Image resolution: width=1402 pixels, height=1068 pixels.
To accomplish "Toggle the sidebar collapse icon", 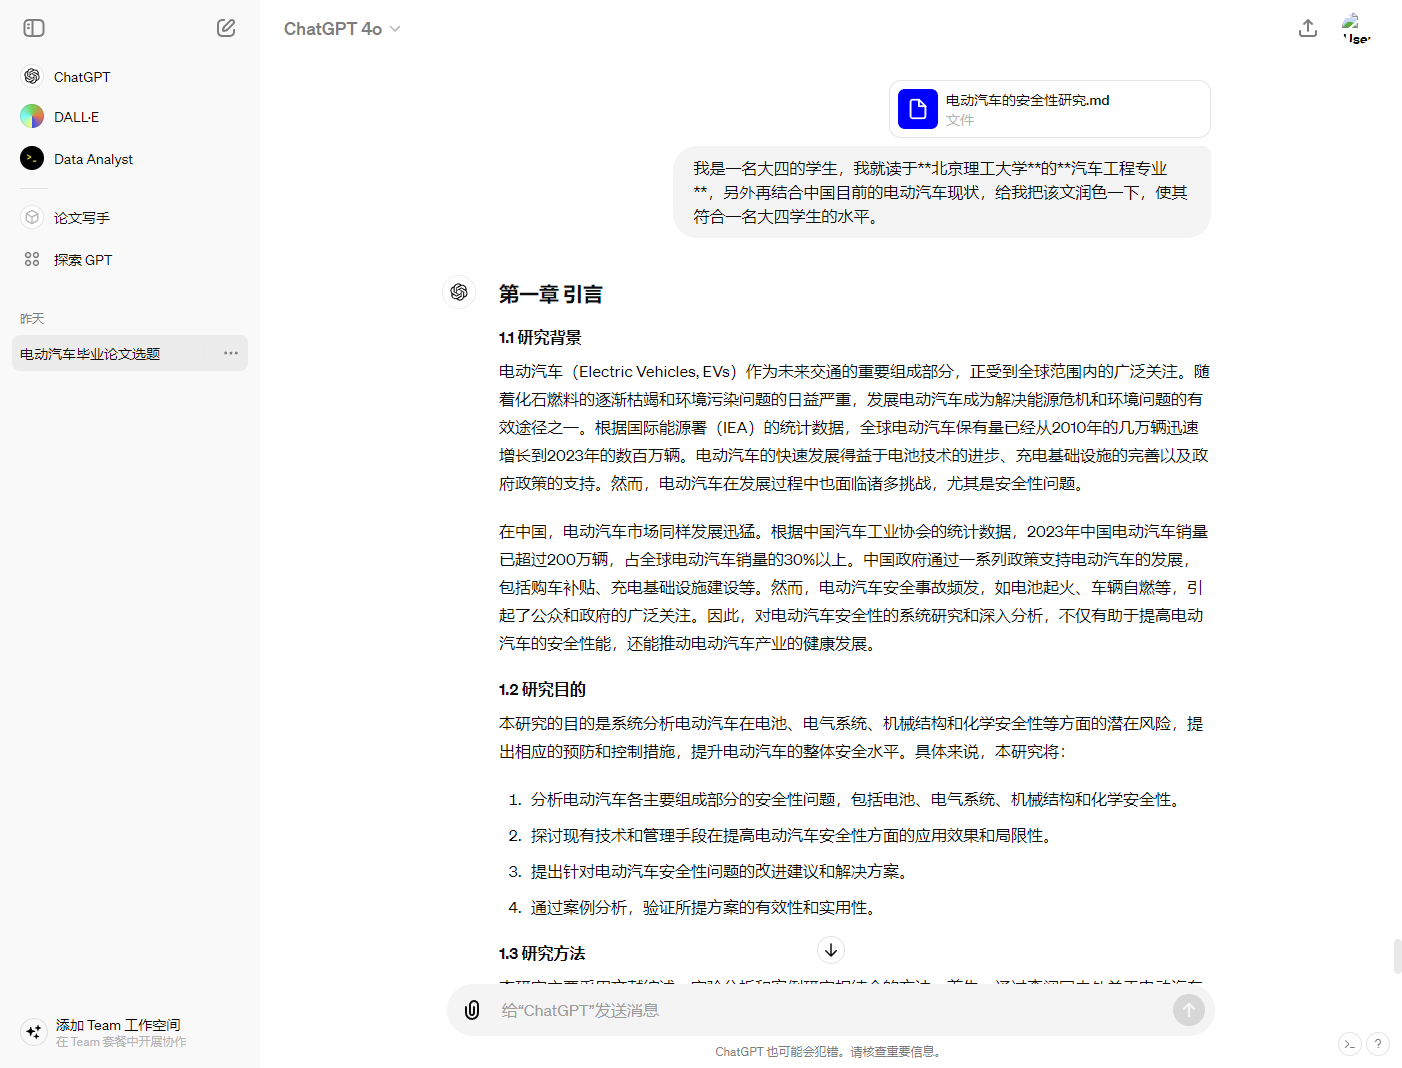I will tap(34, 28).
